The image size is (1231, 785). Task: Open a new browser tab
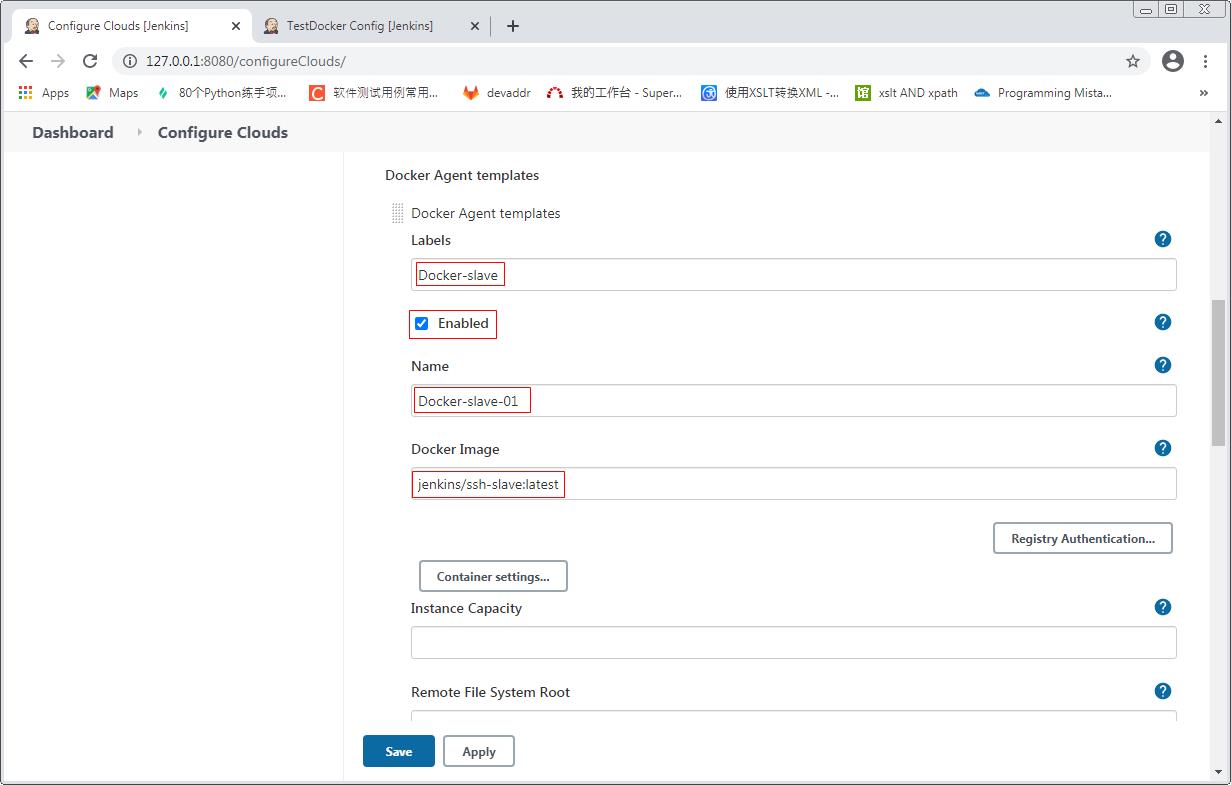click(x=513, y=26)
